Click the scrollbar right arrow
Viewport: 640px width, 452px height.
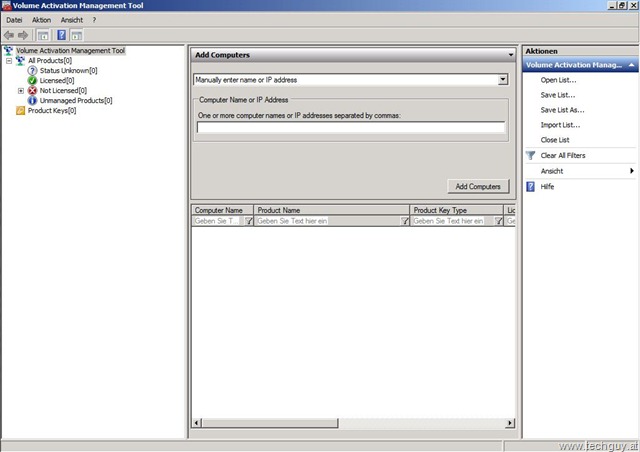(x=510, y=423)
